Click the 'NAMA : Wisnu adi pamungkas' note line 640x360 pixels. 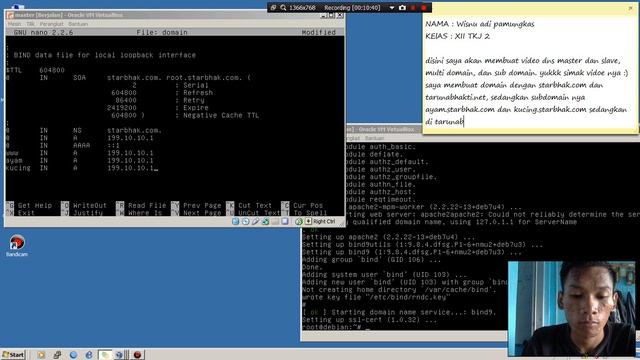(x=480, y=24)
